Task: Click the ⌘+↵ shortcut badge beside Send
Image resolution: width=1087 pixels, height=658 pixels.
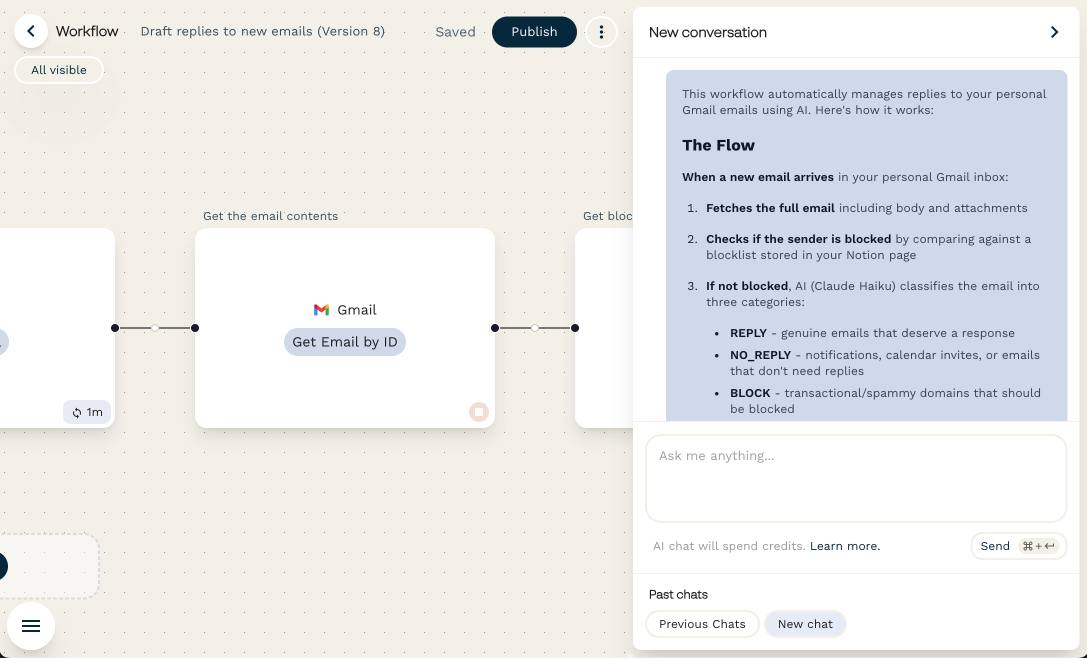Action: pyautogui.click(x=1040, y=545)
